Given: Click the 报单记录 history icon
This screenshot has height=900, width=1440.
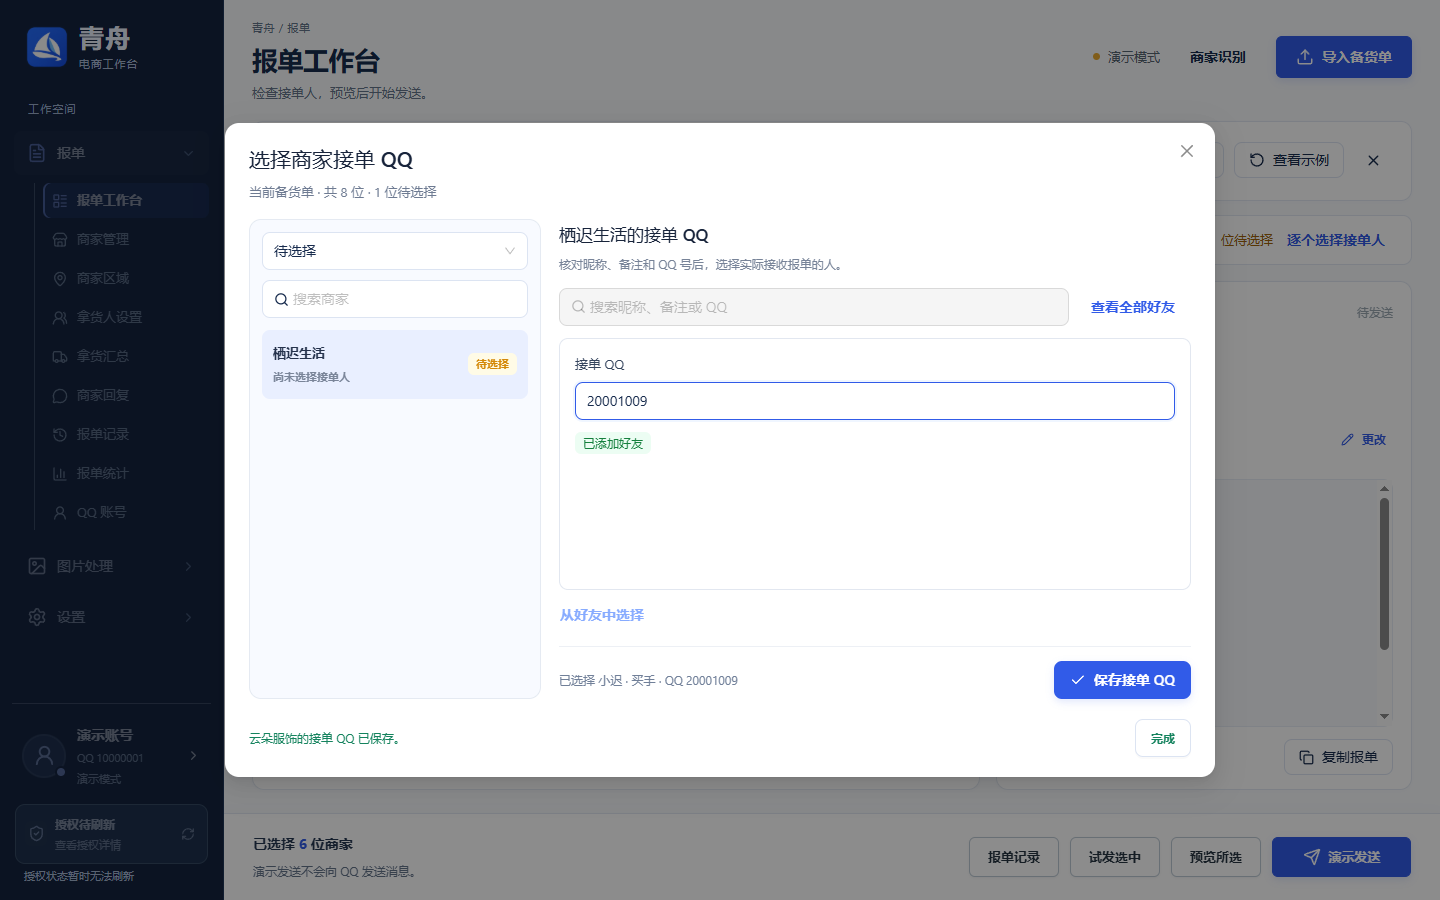Looking at the screenshot, I should [60, 434].
